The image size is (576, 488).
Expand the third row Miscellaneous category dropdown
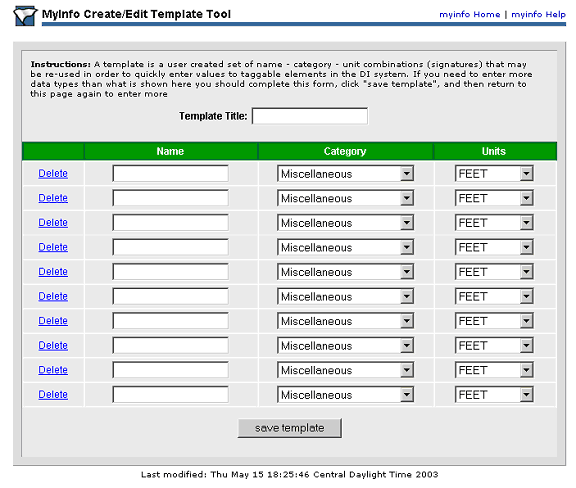click(345, 223)
